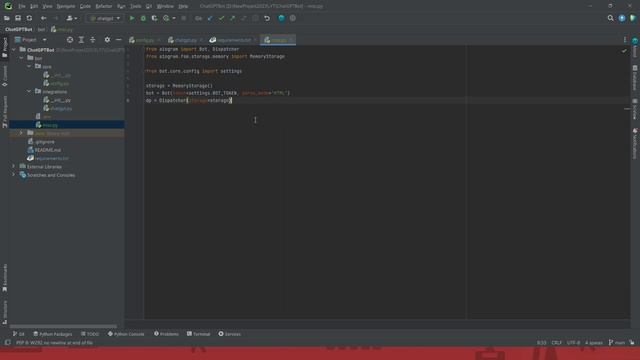Open Project view selector dropdown
This screenshot has height=360, width=640.
(30, 40)
